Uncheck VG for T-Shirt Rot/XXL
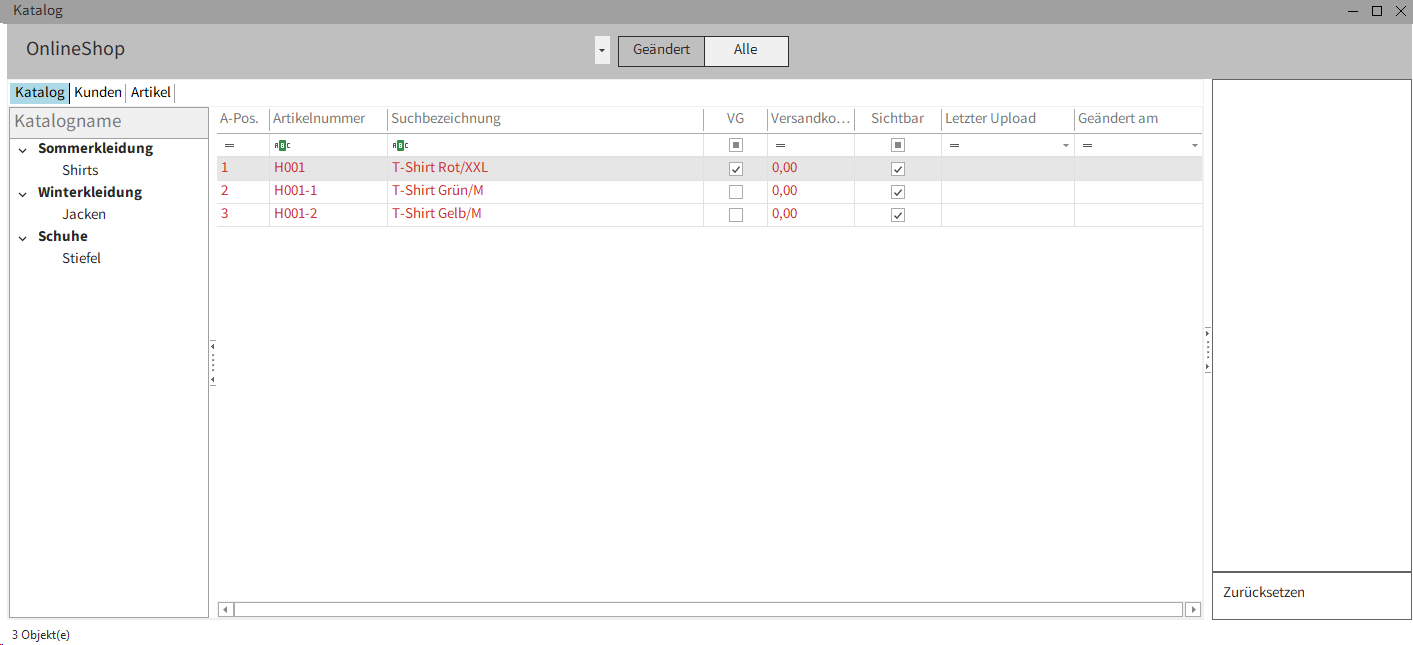The image size is (1413, 645). pos(736,169)
